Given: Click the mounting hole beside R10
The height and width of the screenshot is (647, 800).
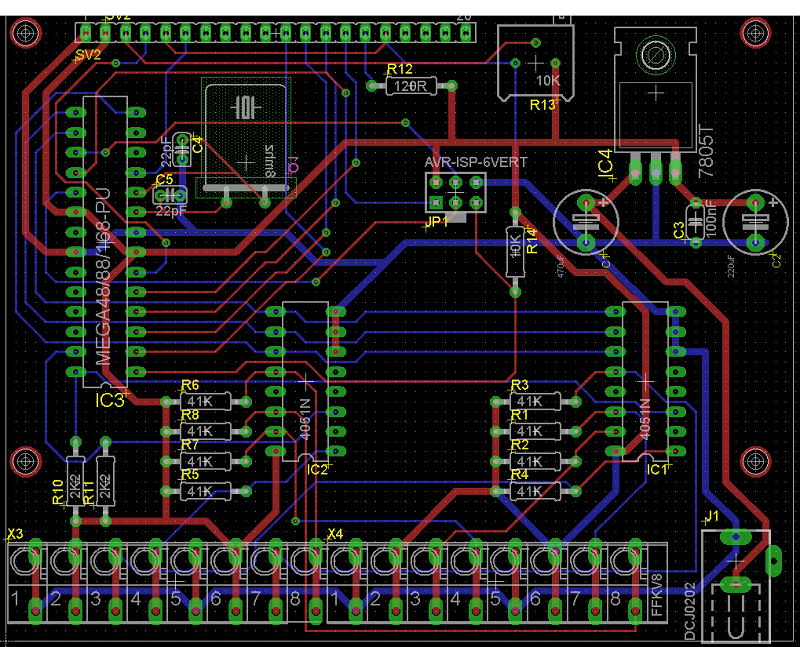Looking at the screenshot, I should 26,461.
